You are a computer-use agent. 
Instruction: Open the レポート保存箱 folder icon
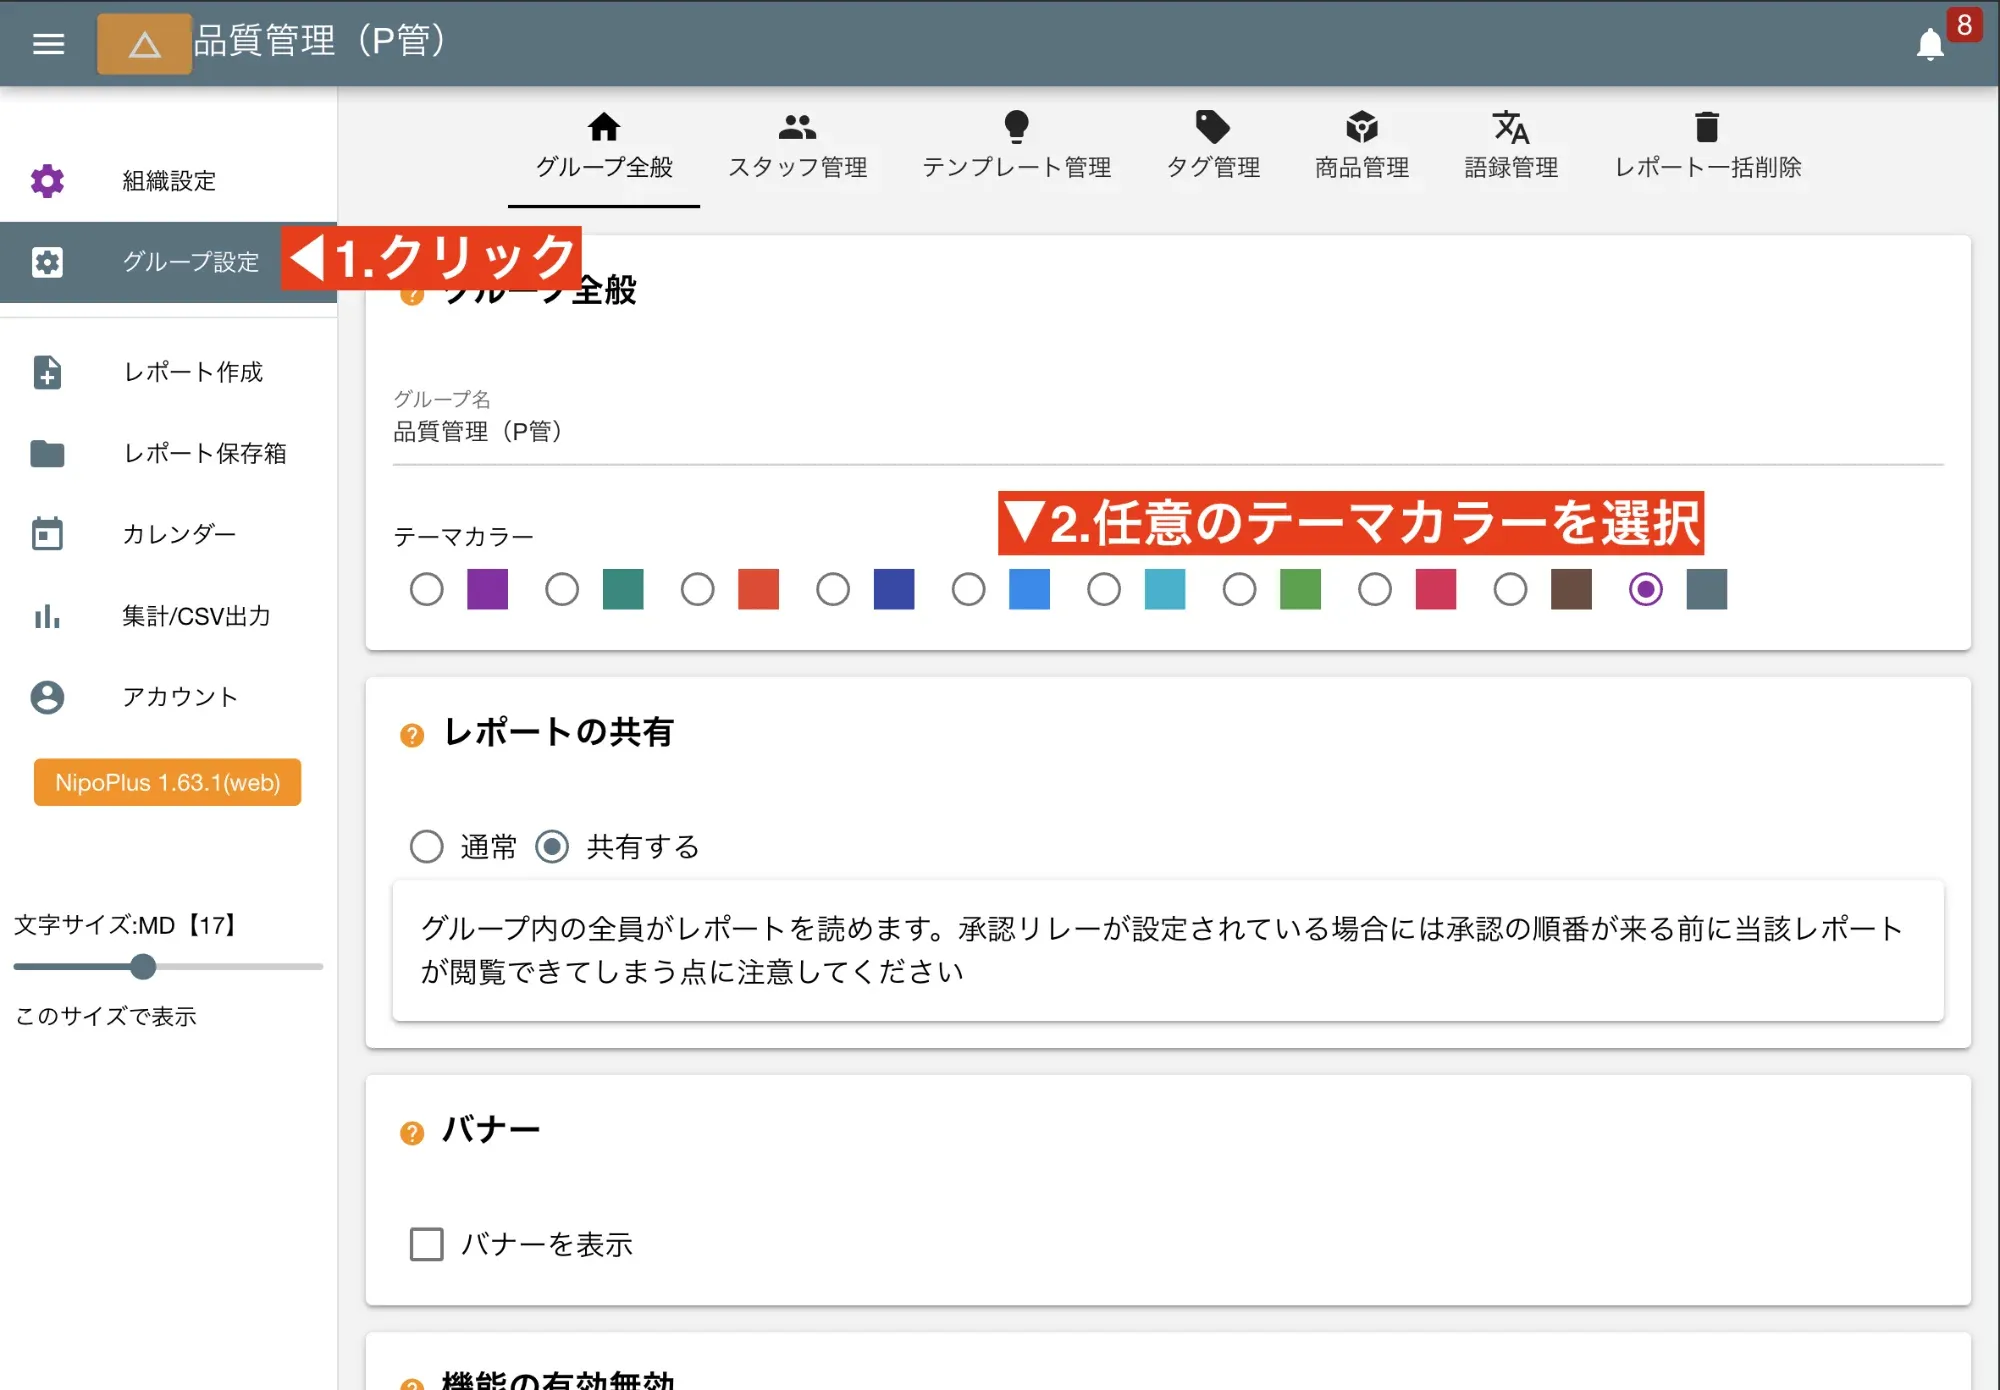(47, 454)
